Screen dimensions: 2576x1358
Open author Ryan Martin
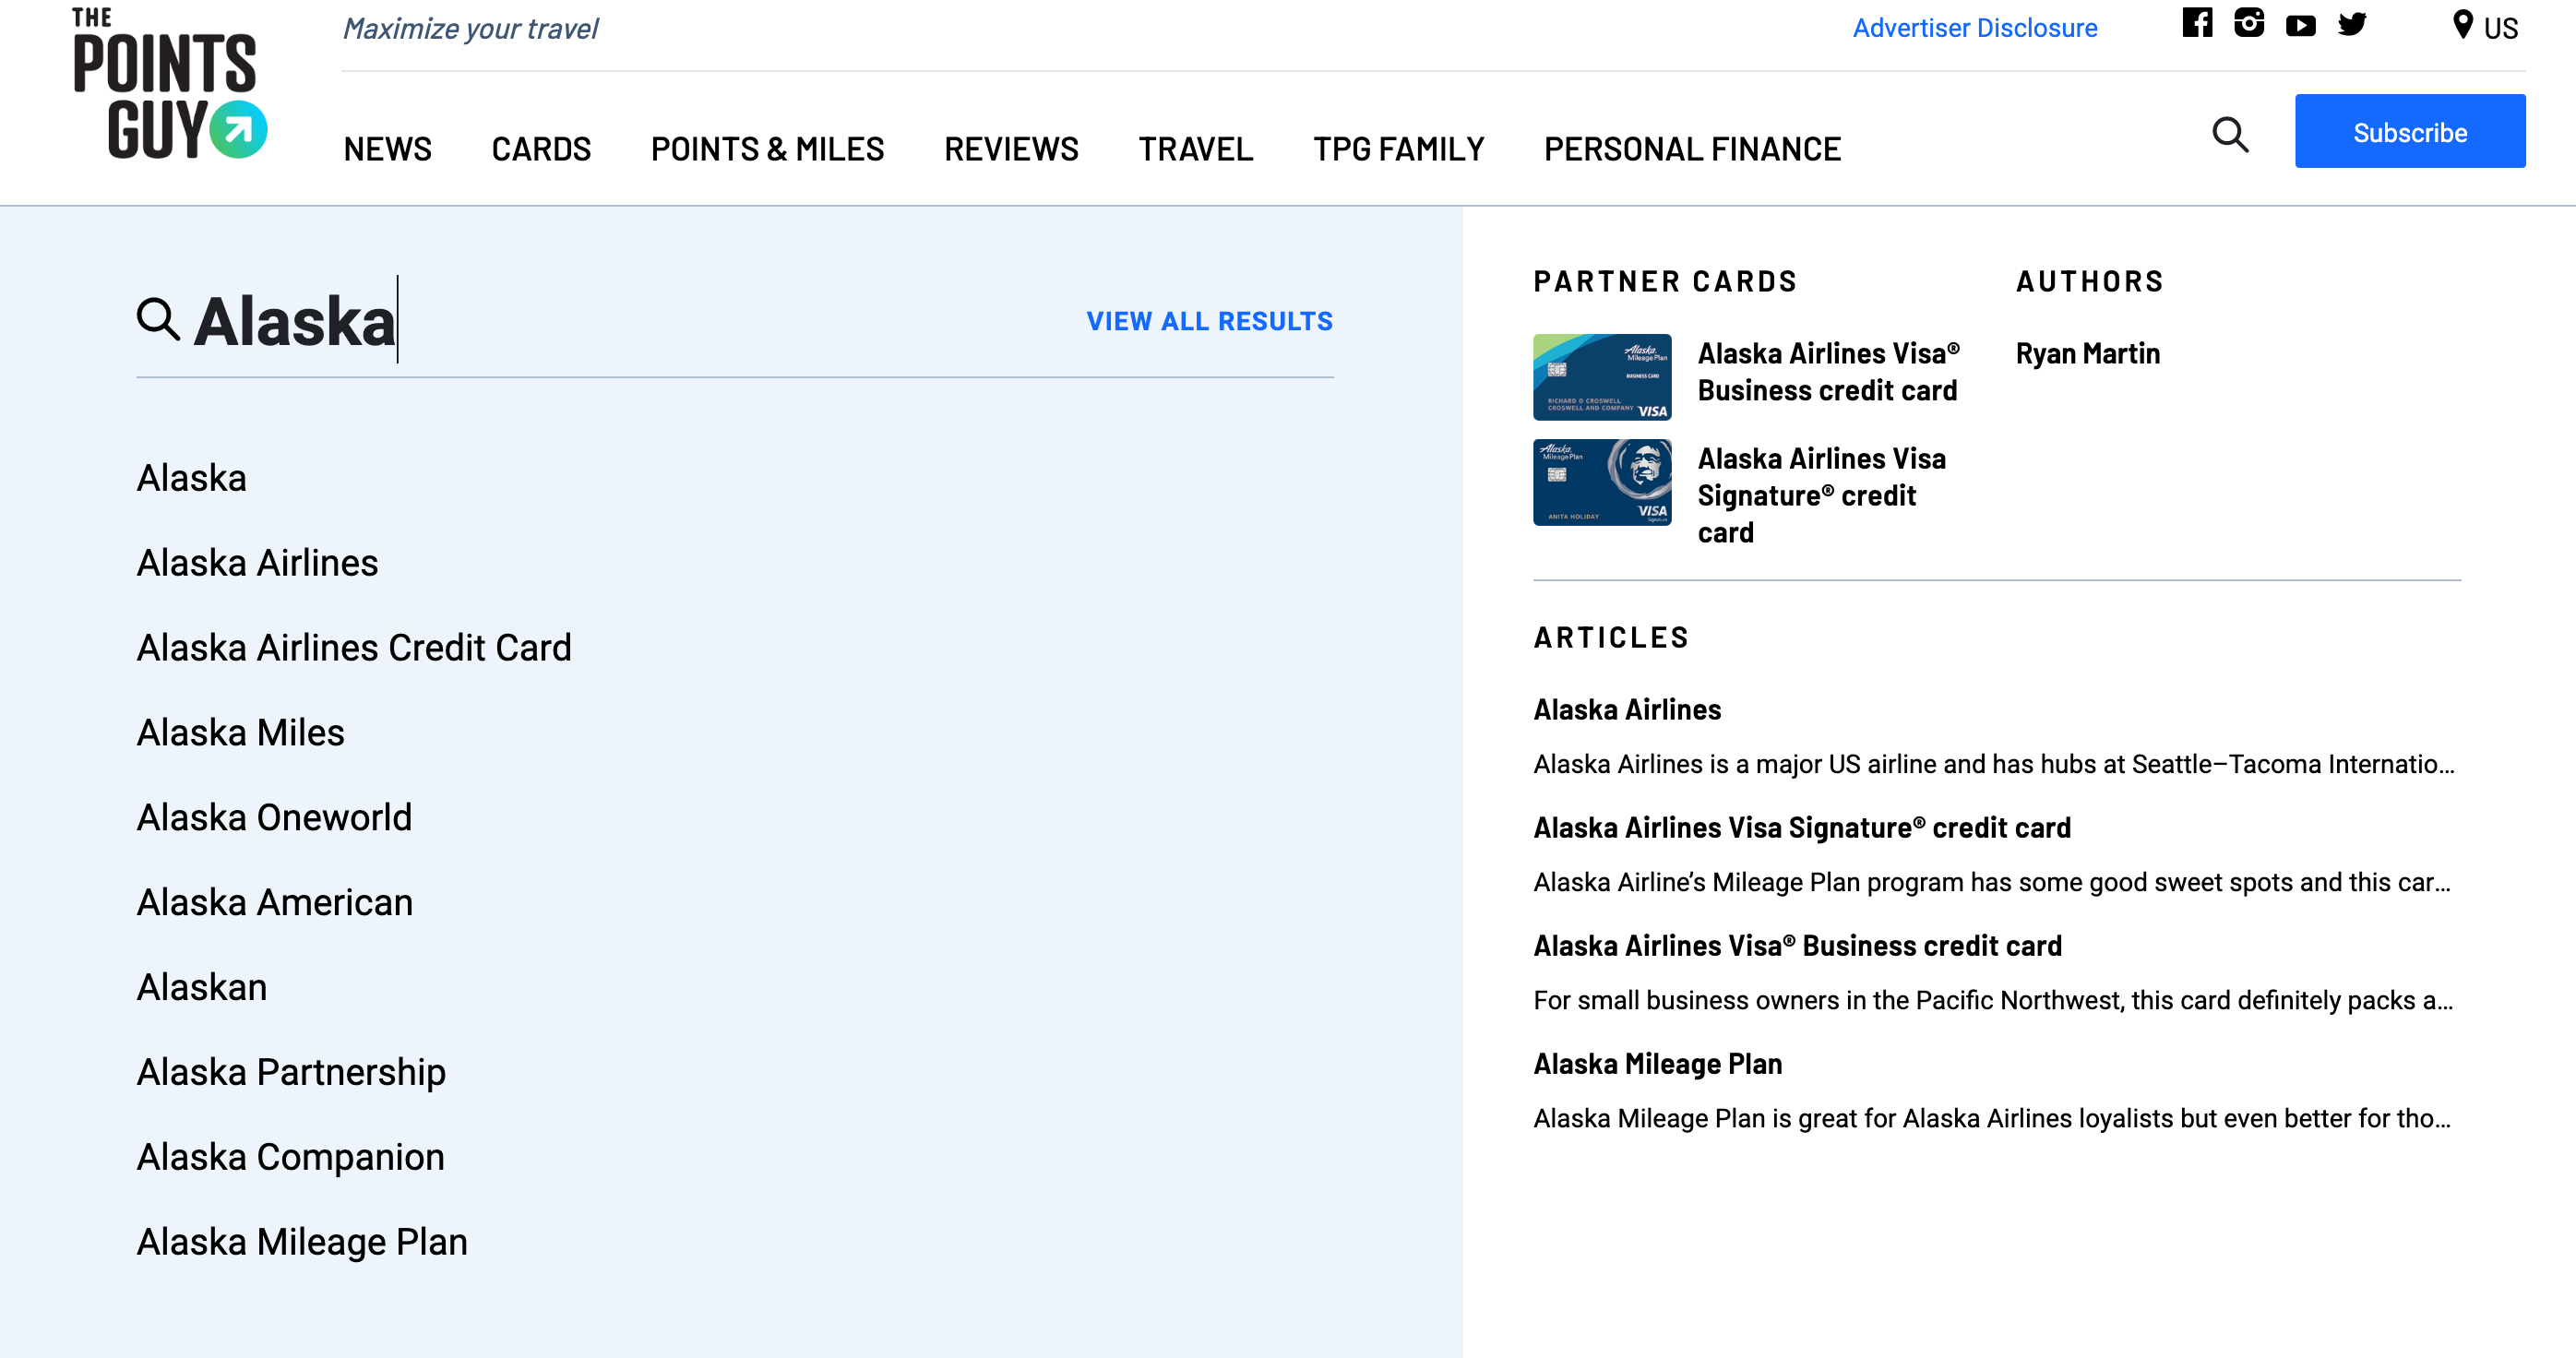[2088, 354]
